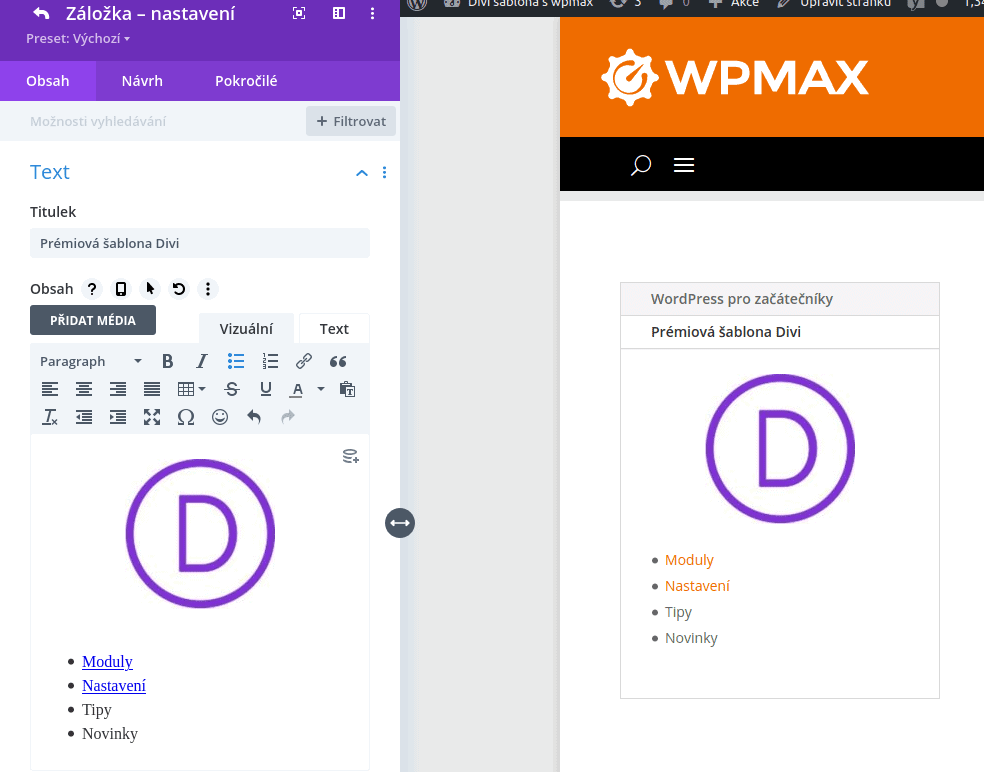Align text center

tap(84, 389)
